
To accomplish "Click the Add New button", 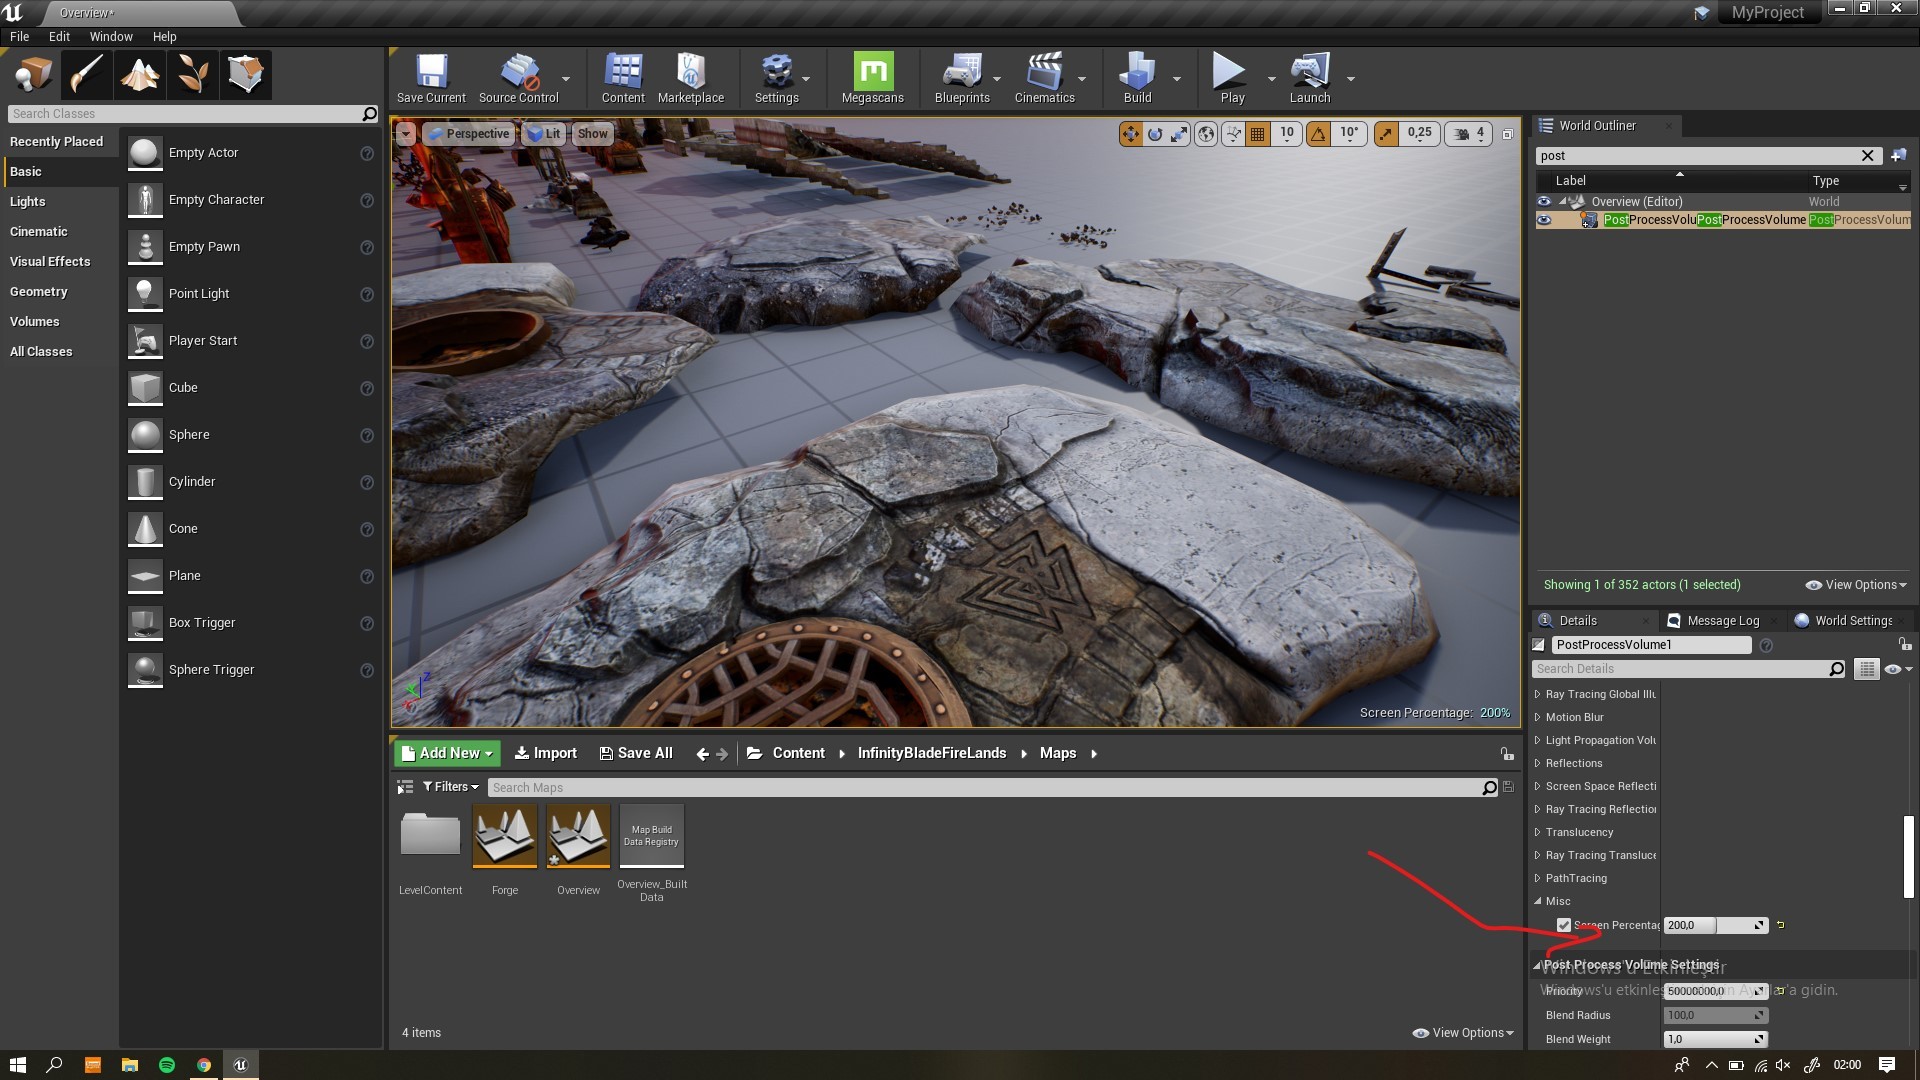I will click(x=448, y=753).
